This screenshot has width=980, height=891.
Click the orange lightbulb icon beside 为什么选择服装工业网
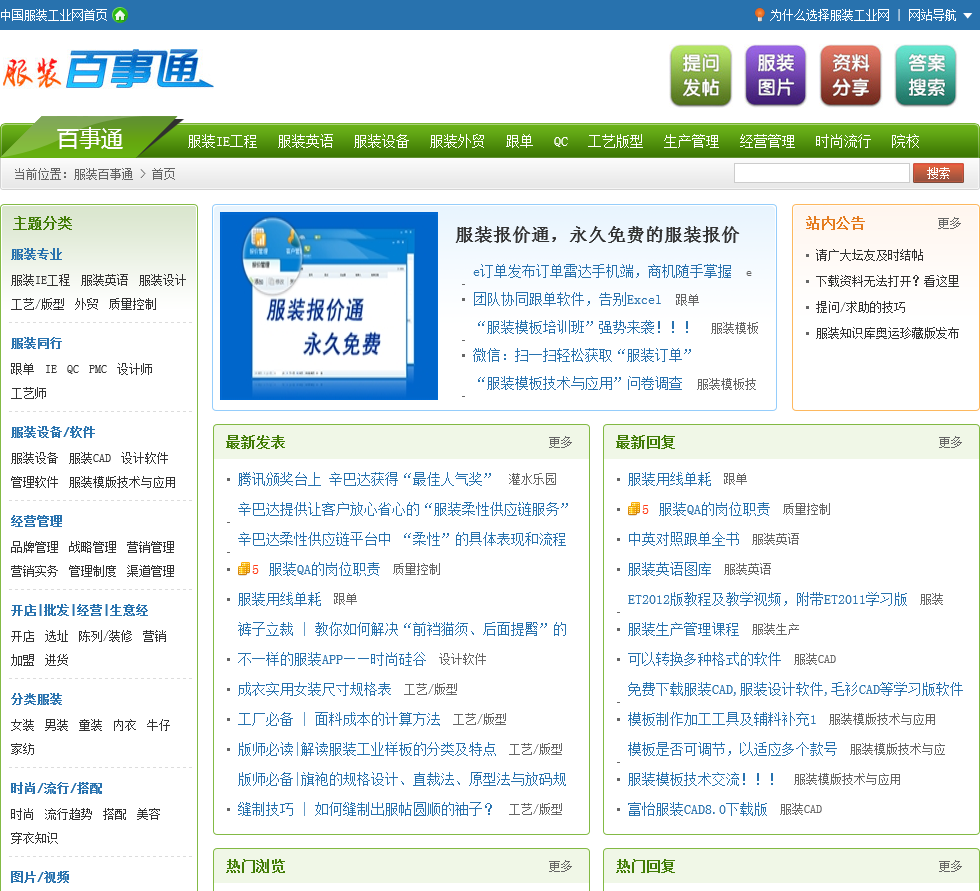[759, 14]
